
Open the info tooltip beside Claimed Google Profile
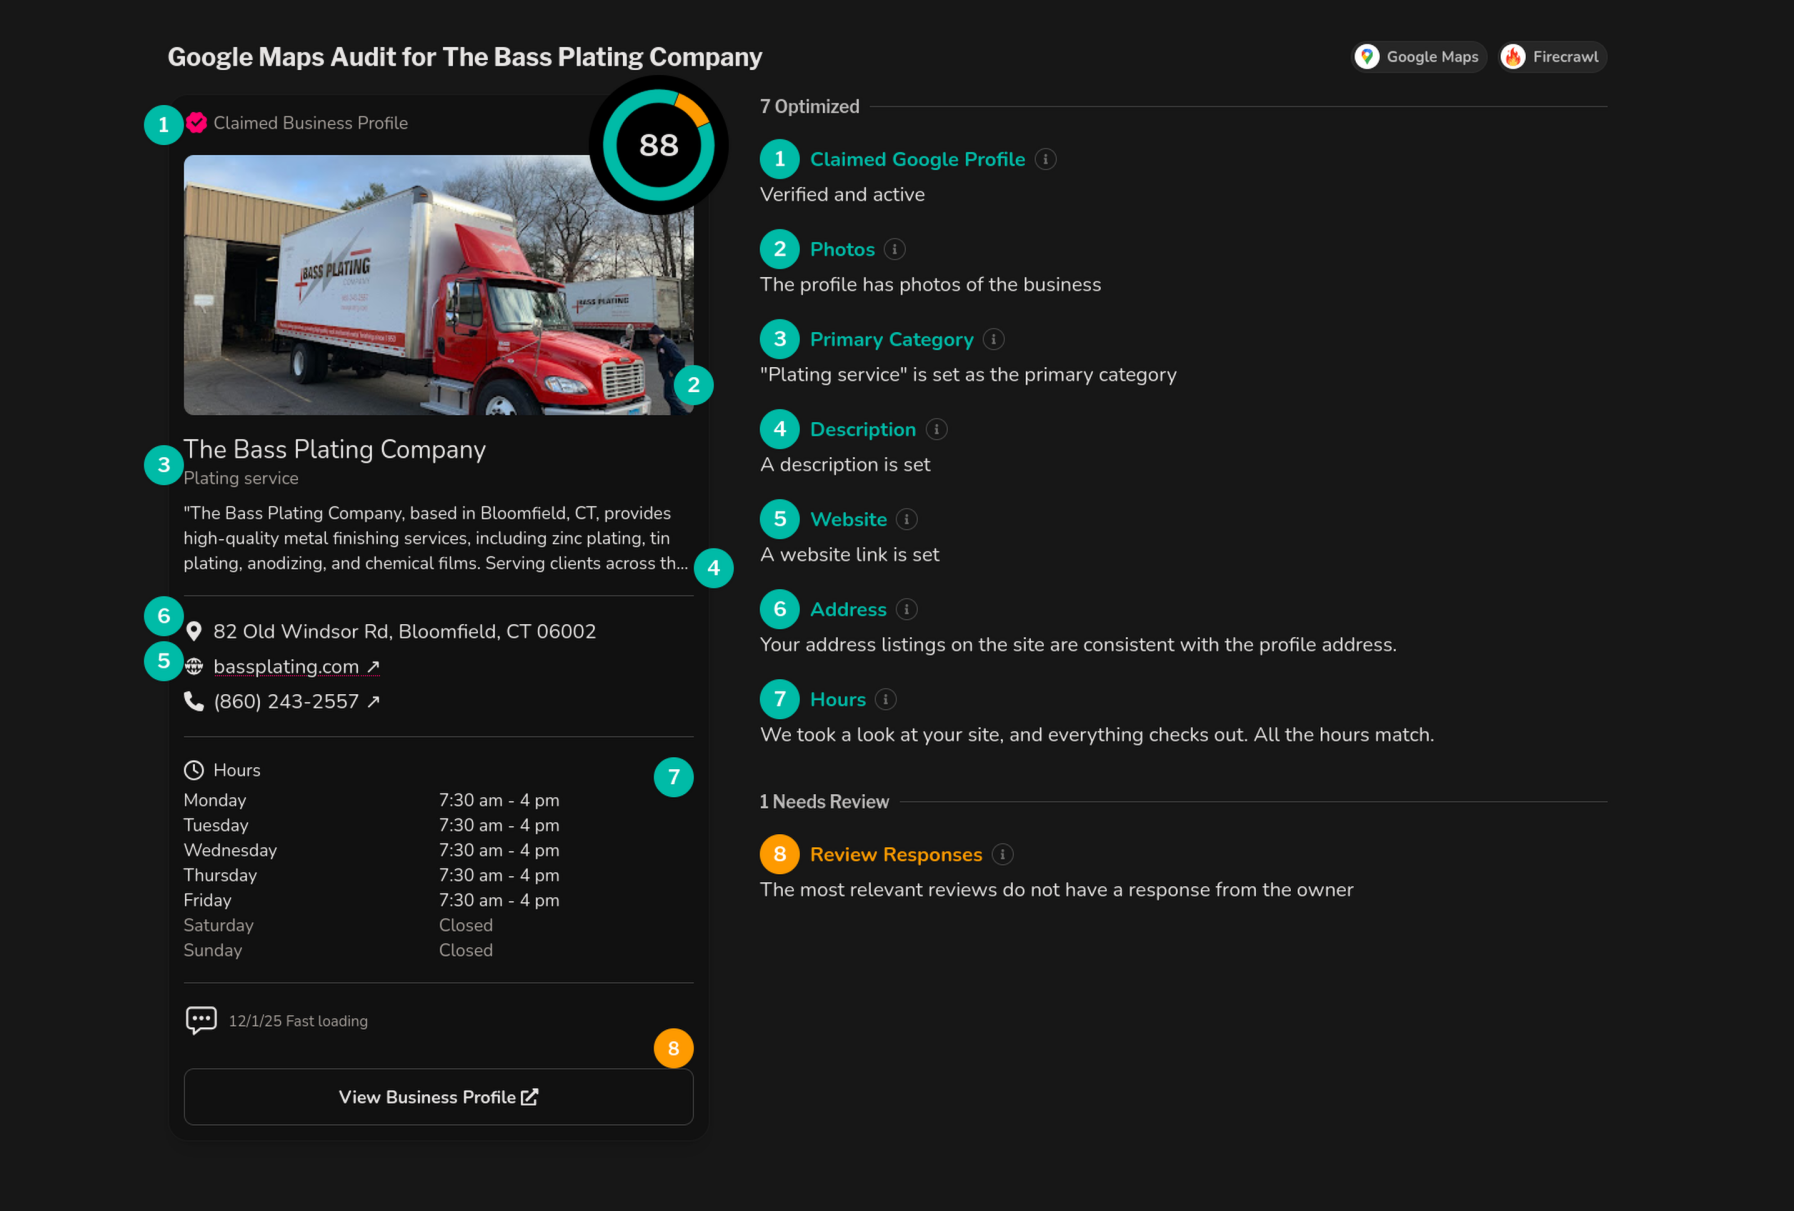1046,158
